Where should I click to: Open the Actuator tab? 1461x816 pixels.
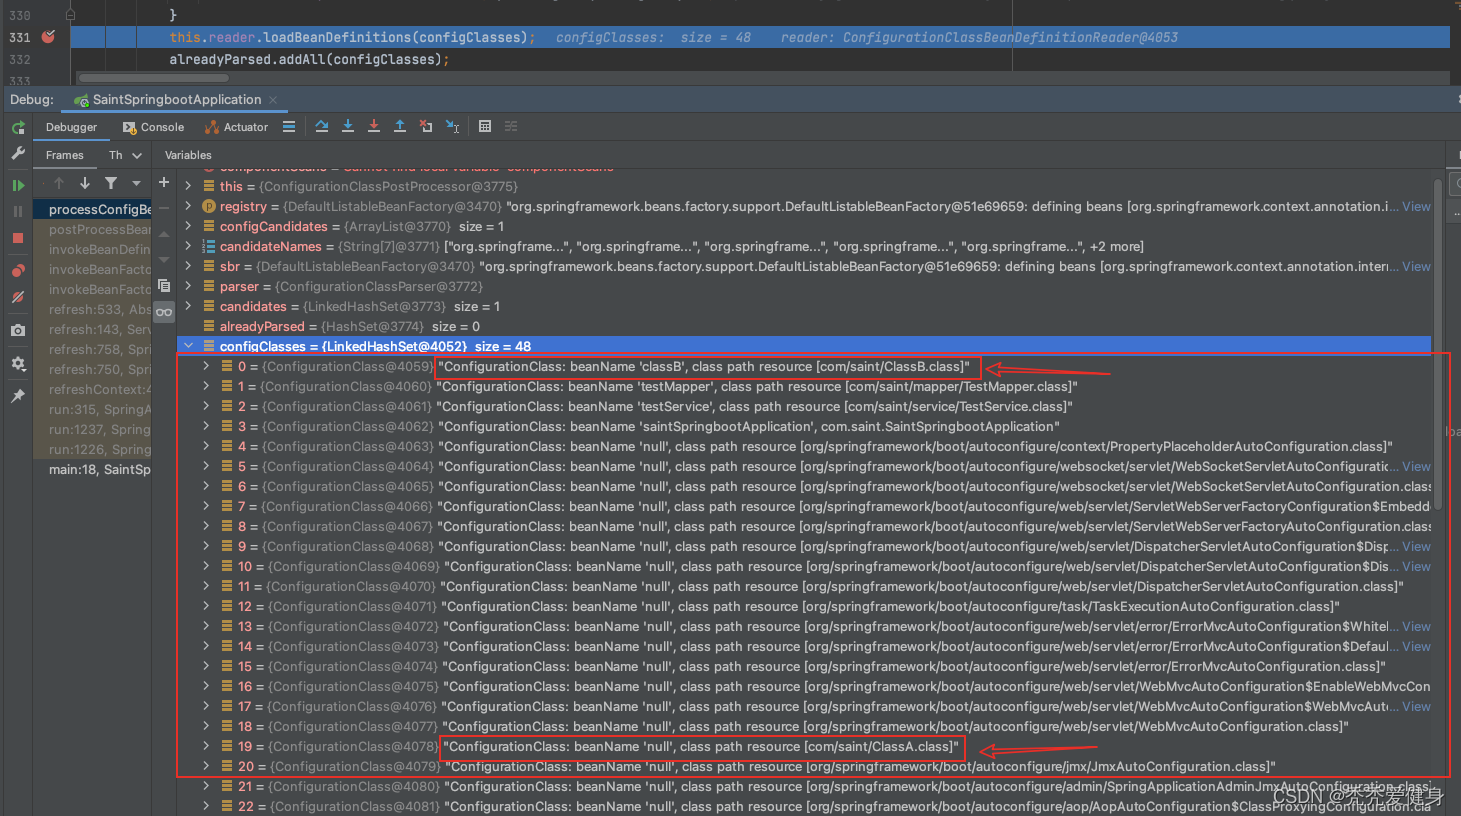[x=236, y=127]
